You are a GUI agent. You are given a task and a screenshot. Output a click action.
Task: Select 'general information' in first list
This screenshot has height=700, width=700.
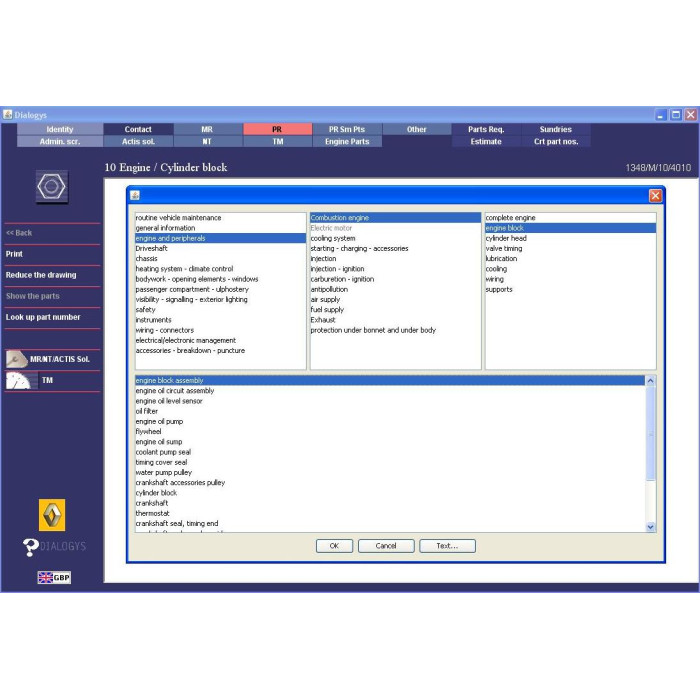click(221, 228)
